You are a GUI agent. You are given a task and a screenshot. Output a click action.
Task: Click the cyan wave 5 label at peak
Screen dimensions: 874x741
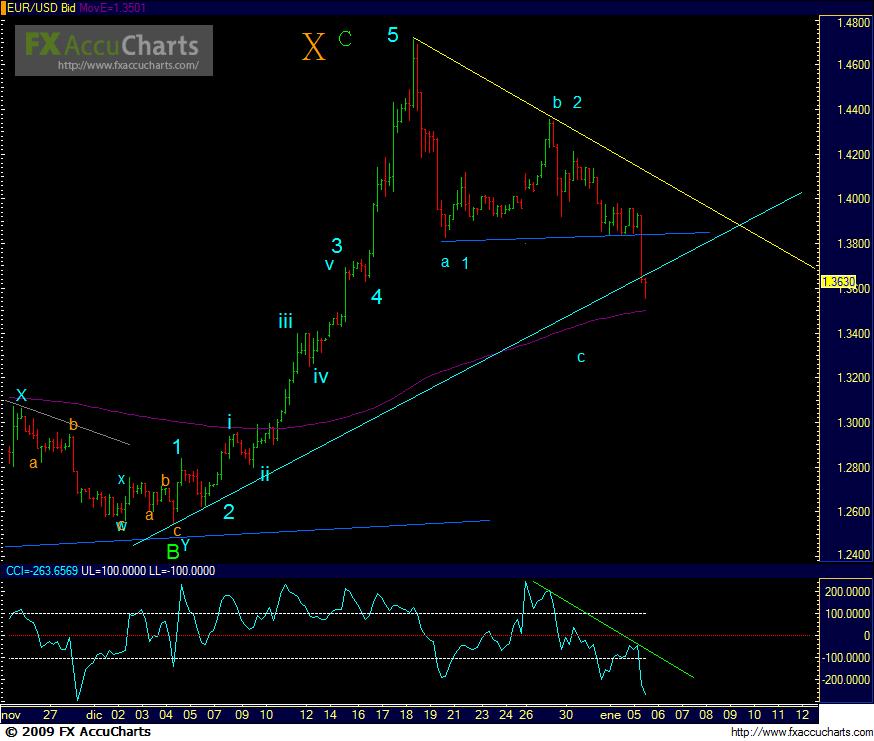[x=393, y=36]
